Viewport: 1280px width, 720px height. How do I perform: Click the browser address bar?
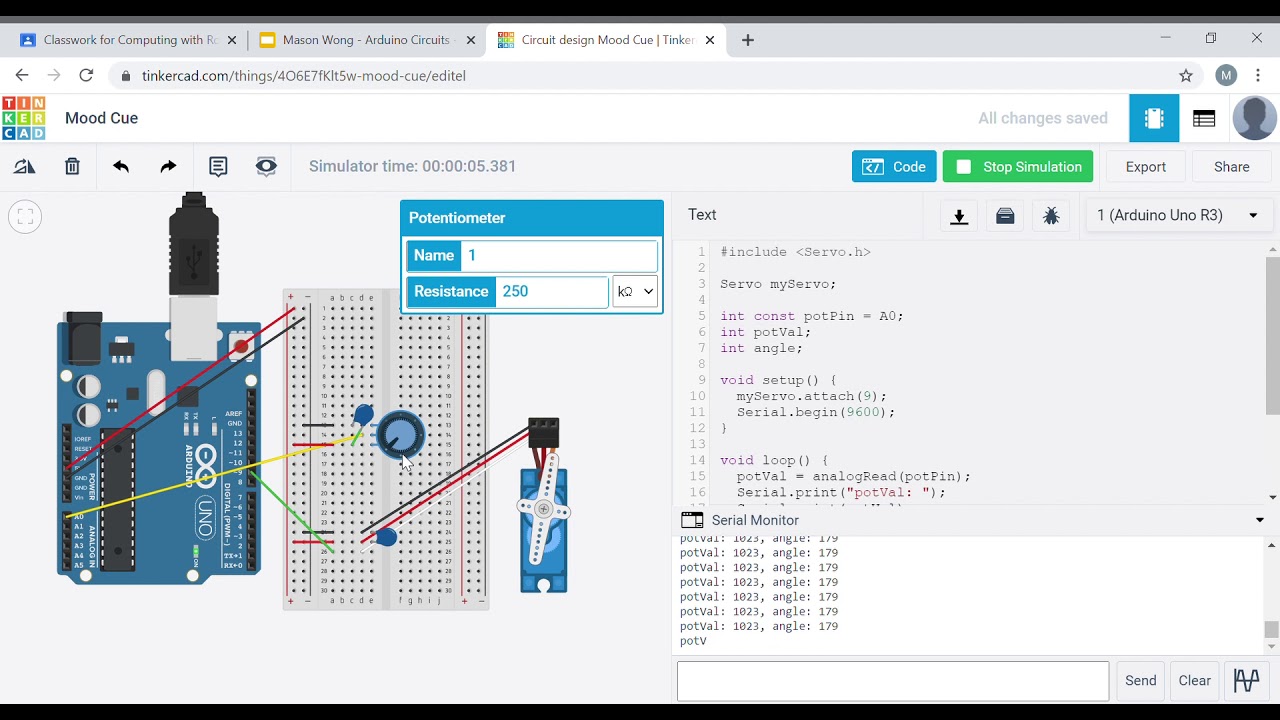pos(640,76)
